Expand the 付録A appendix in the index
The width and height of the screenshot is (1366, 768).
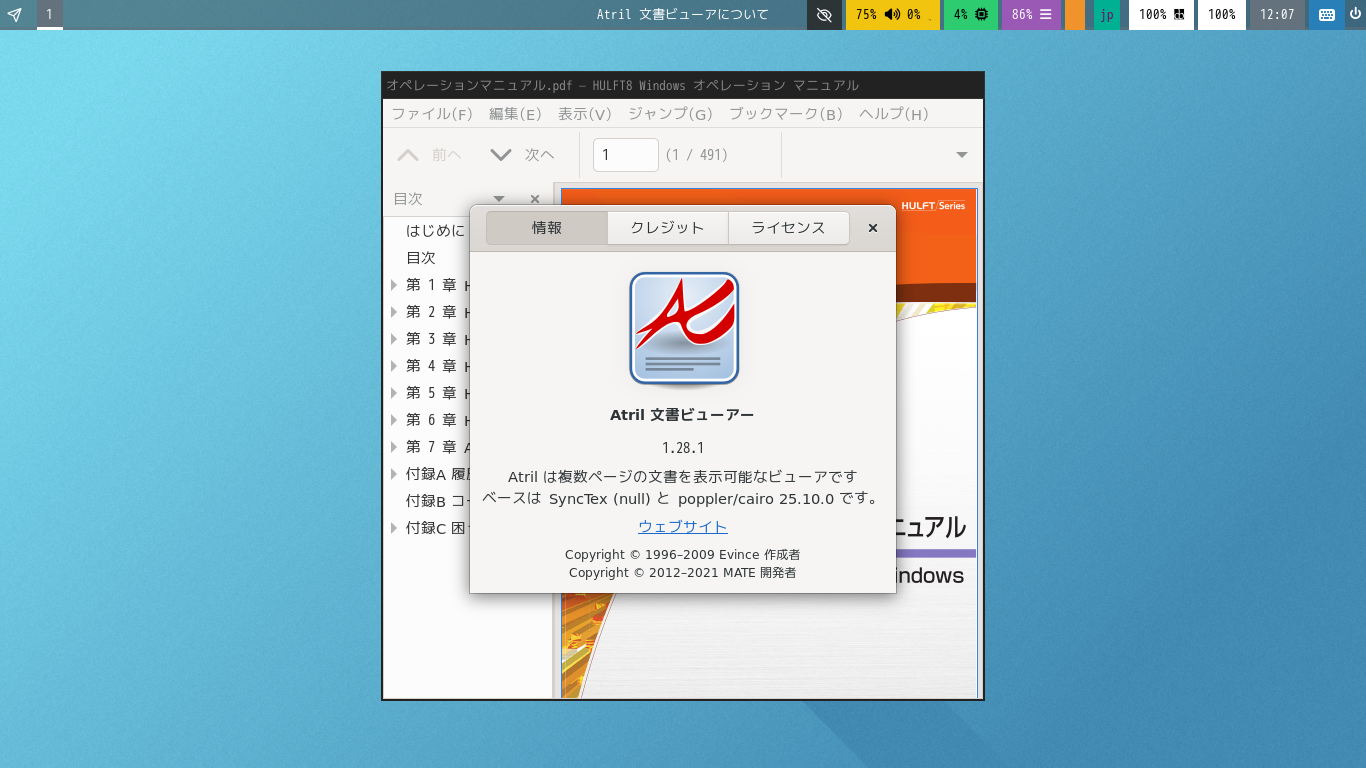(x=394, y=474)
